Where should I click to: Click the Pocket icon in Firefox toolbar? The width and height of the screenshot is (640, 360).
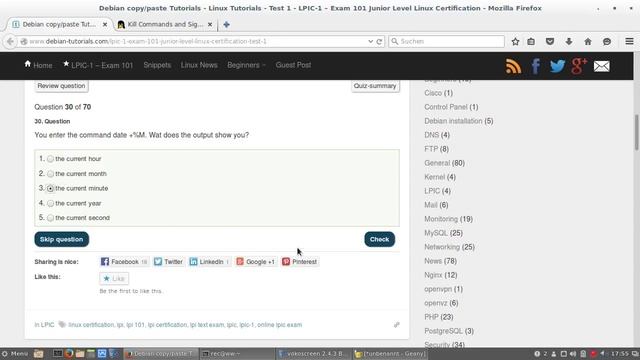coord(550,41)
